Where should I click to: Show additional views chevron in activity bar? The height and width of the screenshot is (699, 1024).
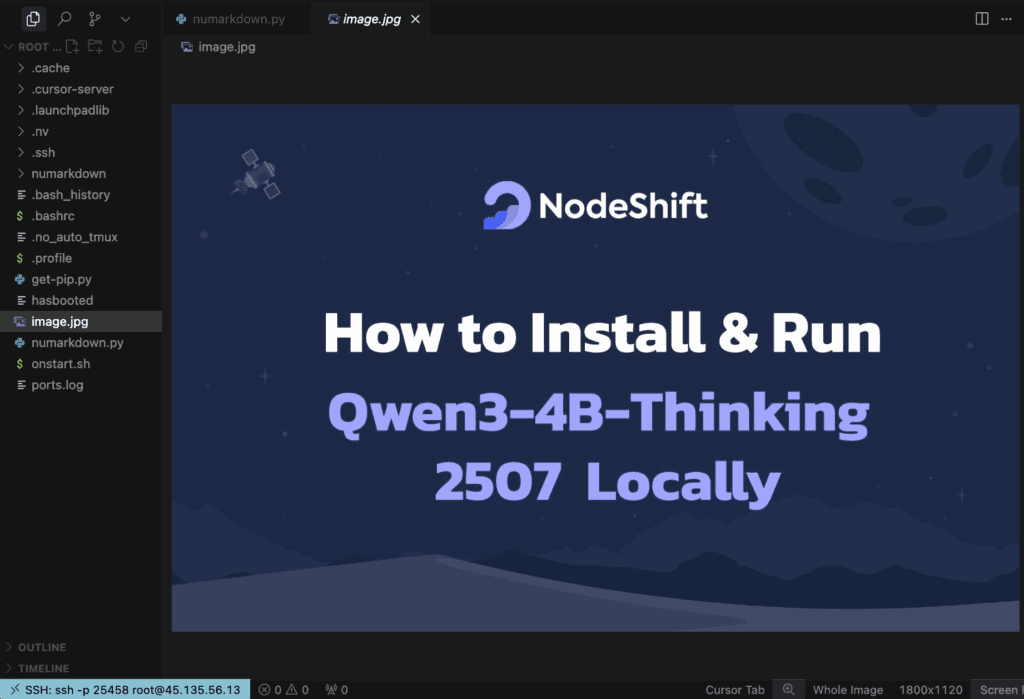point(125,20)
